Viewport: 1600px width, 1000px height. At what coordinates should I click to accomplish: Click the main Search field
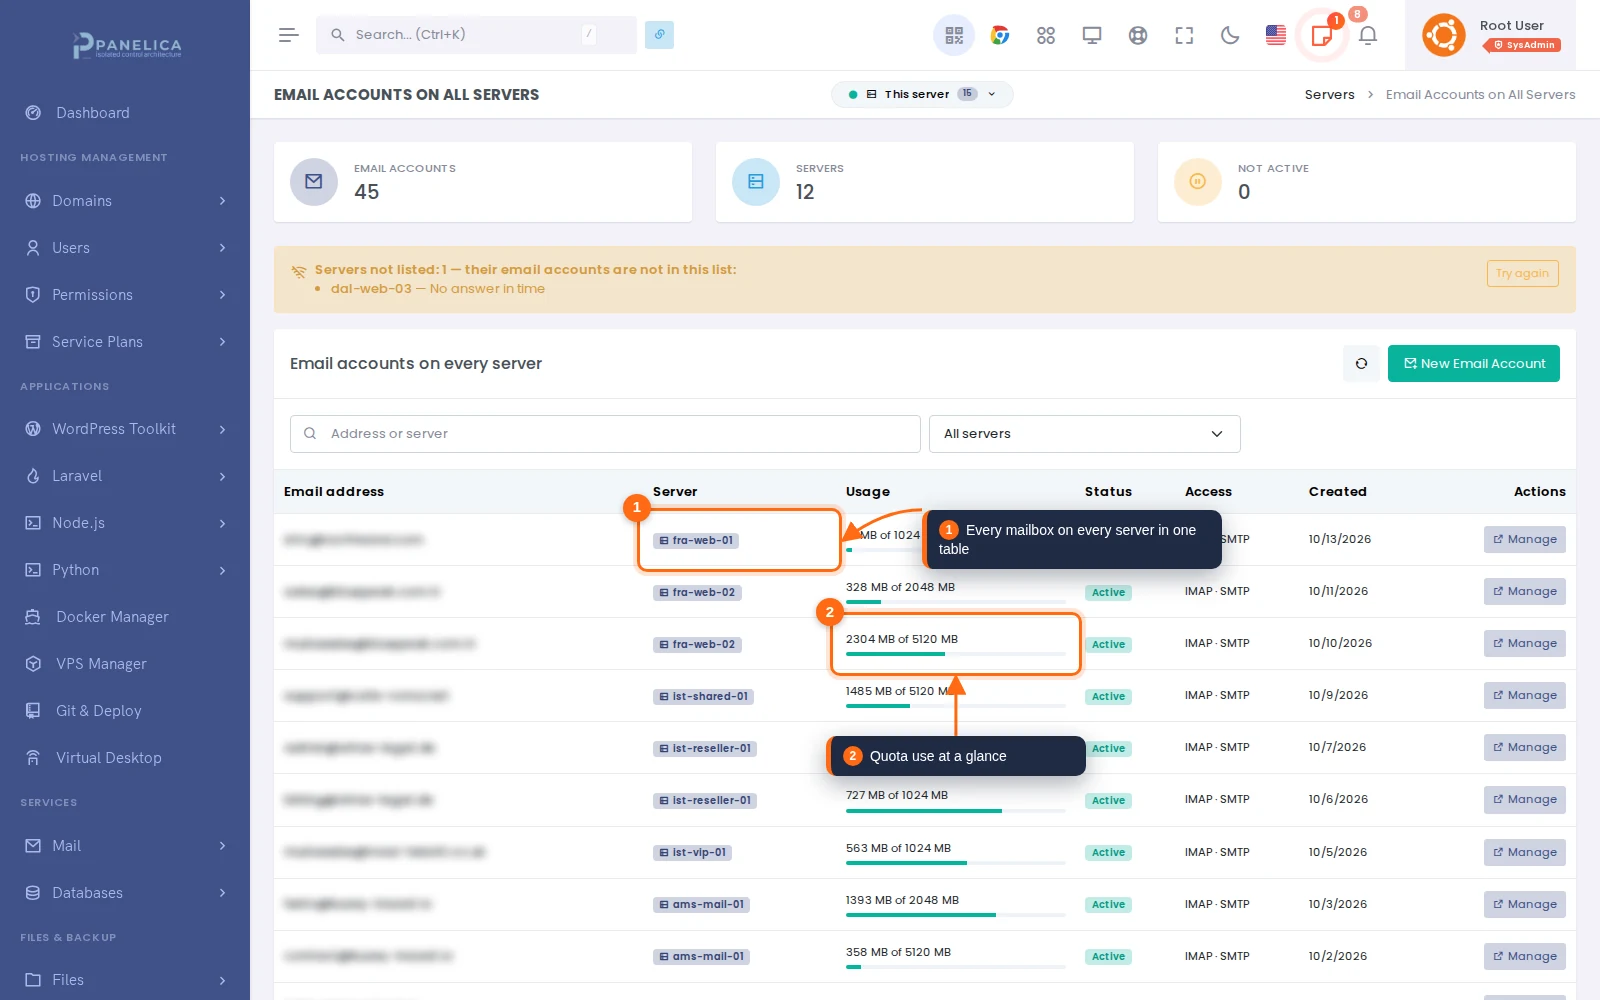pyautogui.click(x=476, y=35)
